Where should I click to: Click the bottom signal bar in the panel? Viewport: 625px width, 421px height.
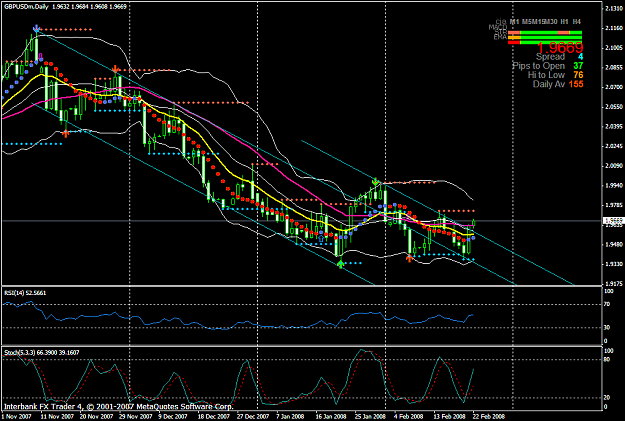tap(545, 42)
